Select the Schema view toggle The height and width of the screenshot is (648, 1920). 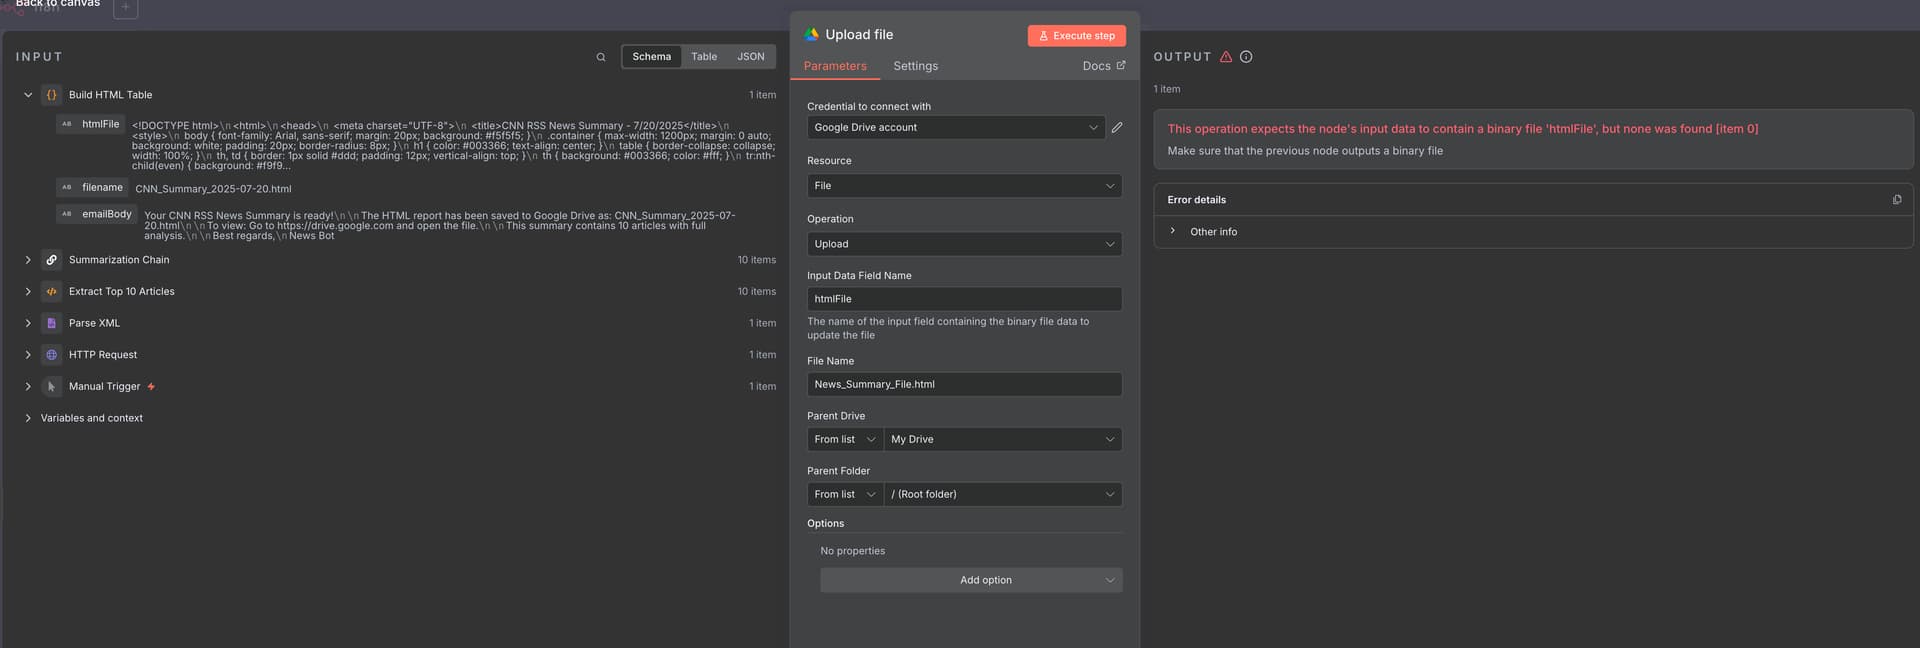(651, 57)
